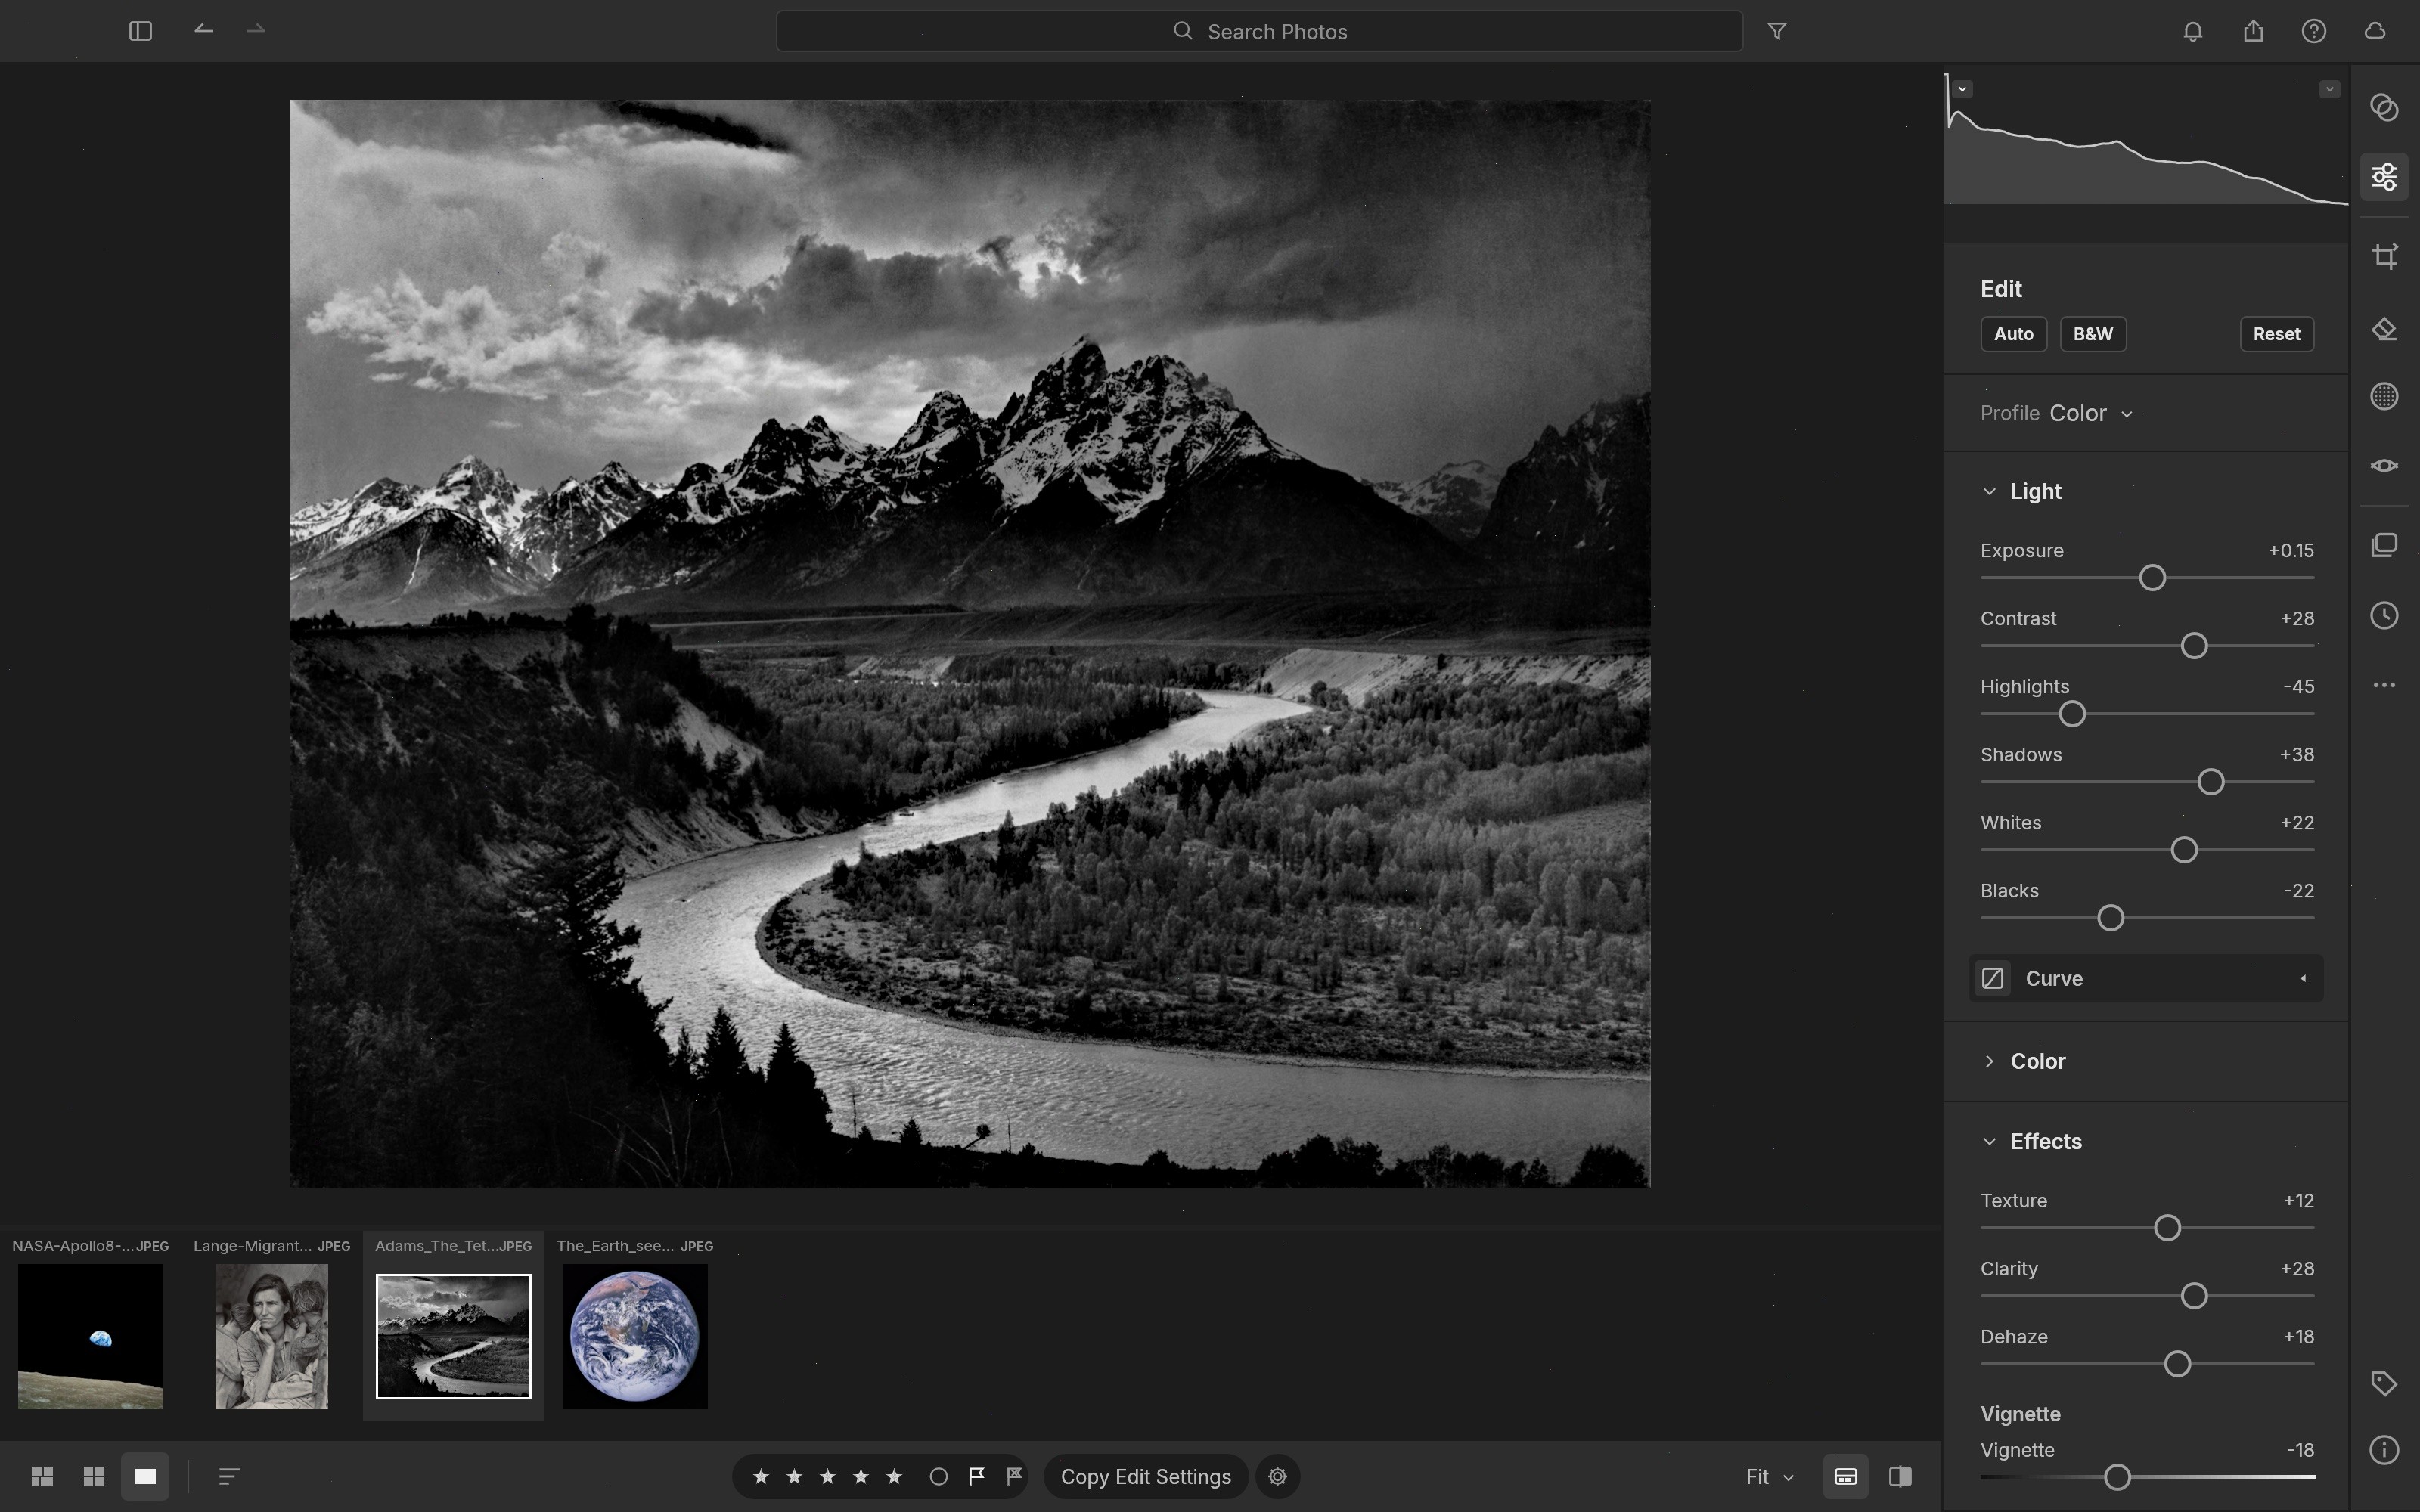Select the Healing eraser tool
Viewport: 2420px width, 1512px height.
click(x=2384, y=329)
